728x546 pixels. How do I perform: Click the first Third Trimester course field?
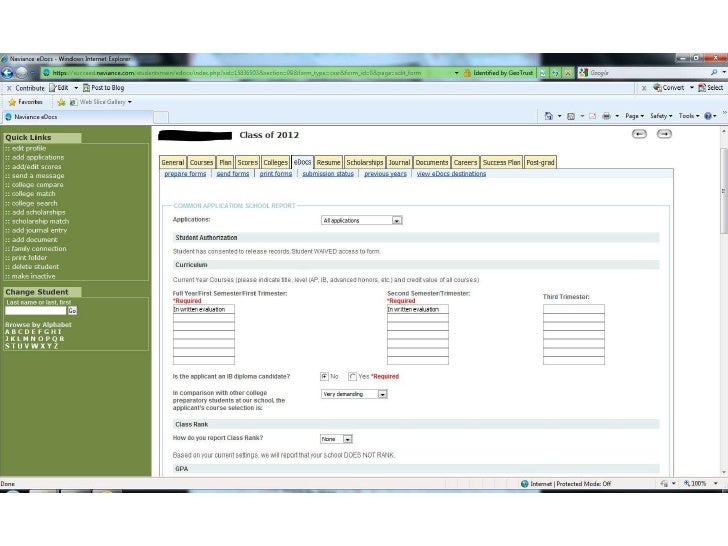click(x=574, y=309)
